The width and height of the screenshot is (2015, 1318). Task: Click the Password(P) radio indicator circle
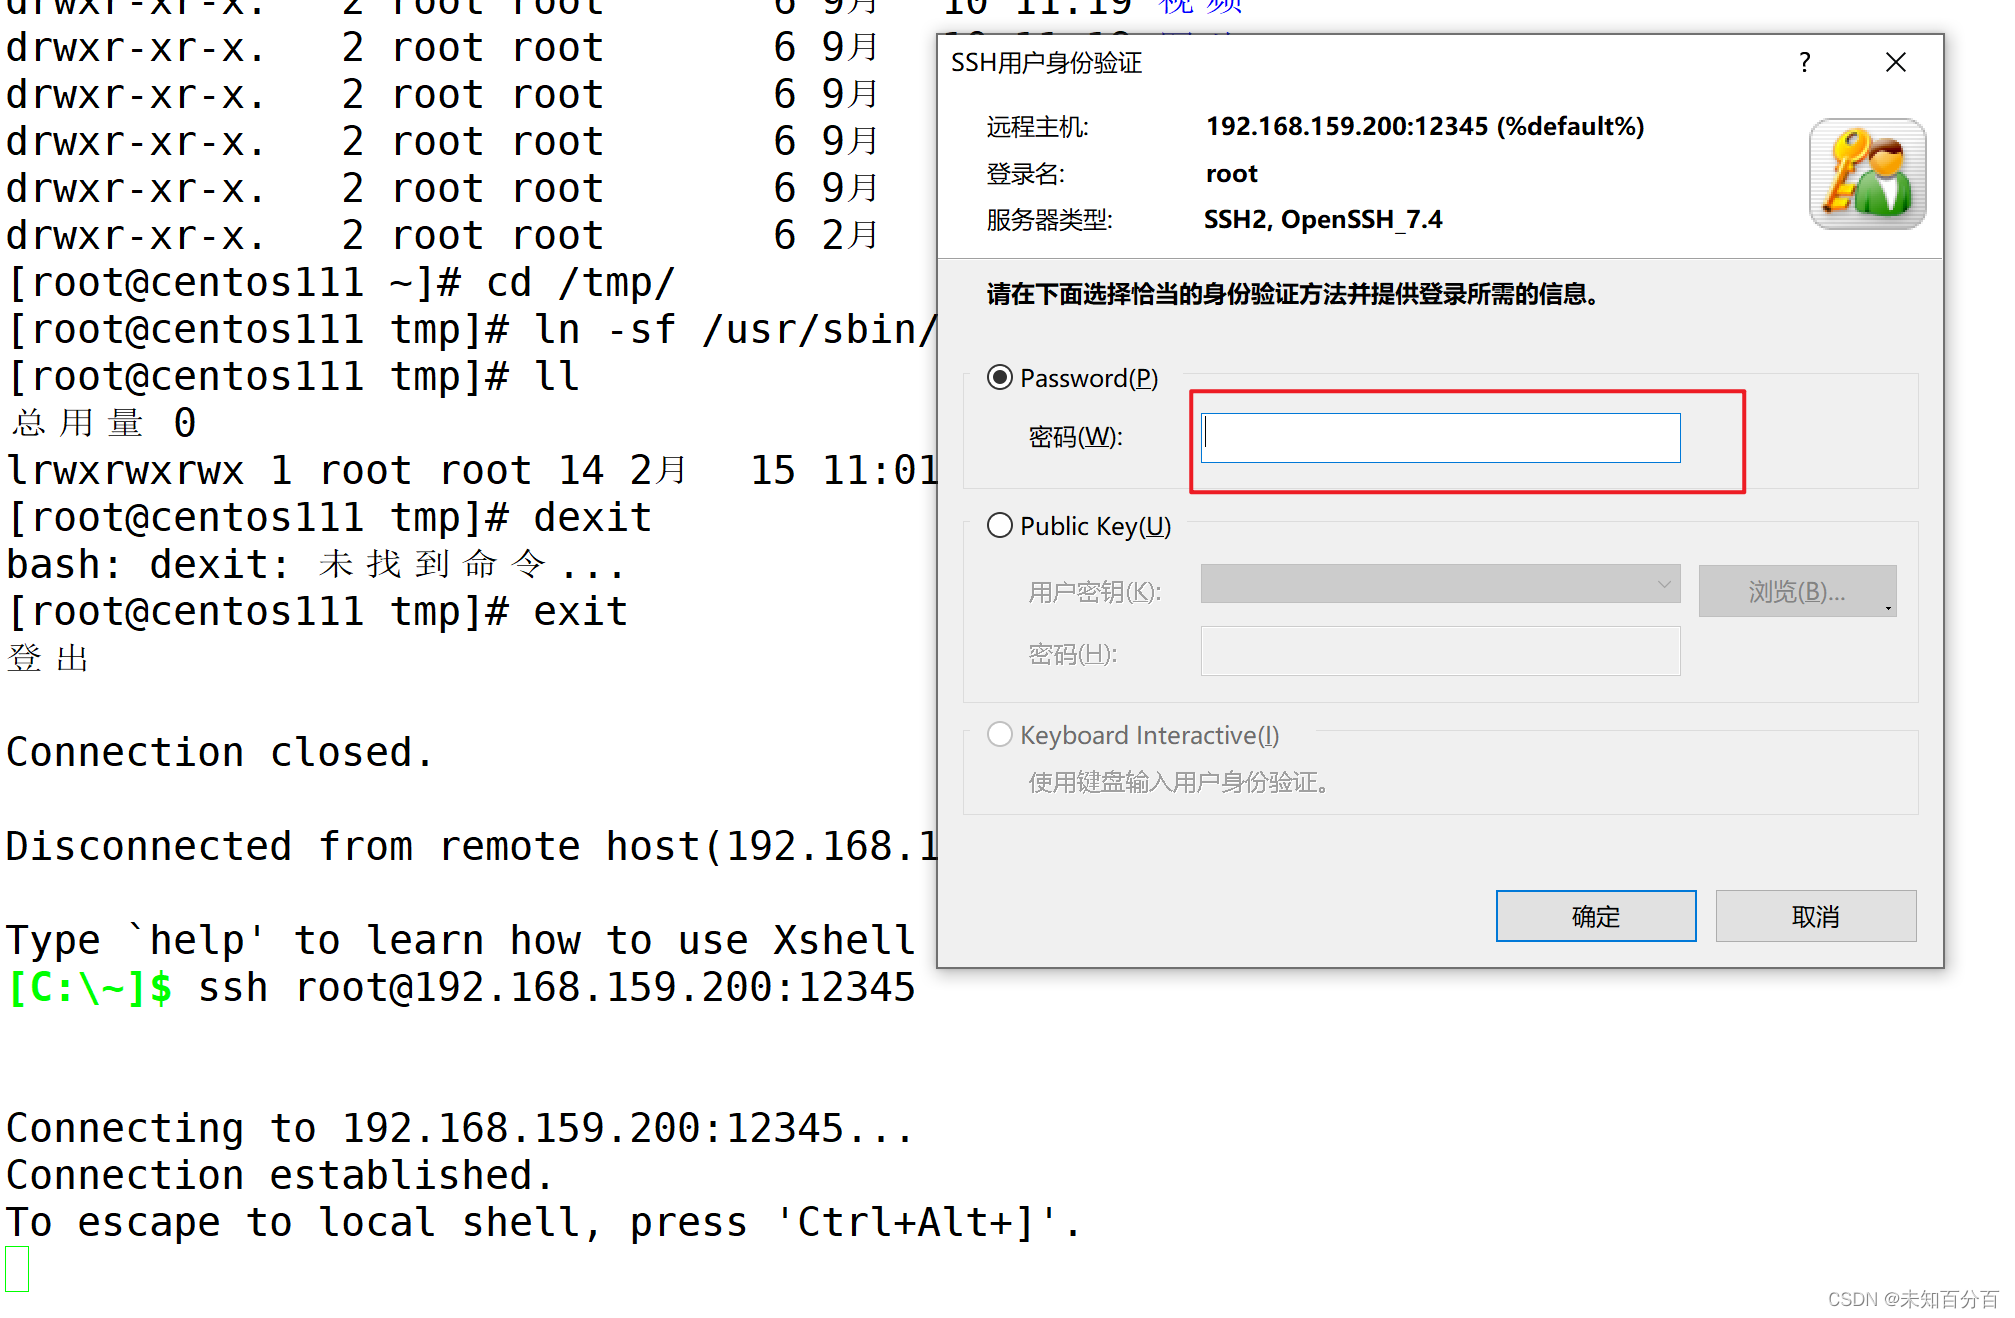[999, 378]
